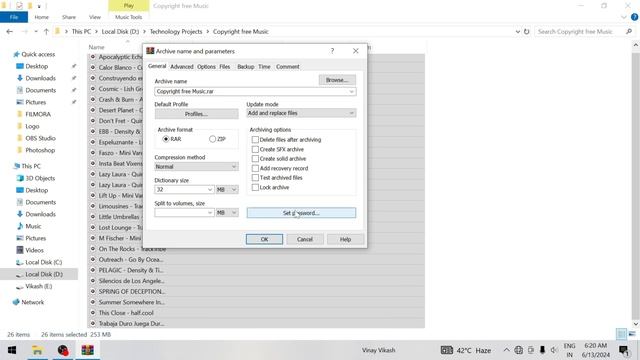The height and width of the screenshot is (360, 640).
Task: Click the Archive name text field
Action: tap(251, 91)
